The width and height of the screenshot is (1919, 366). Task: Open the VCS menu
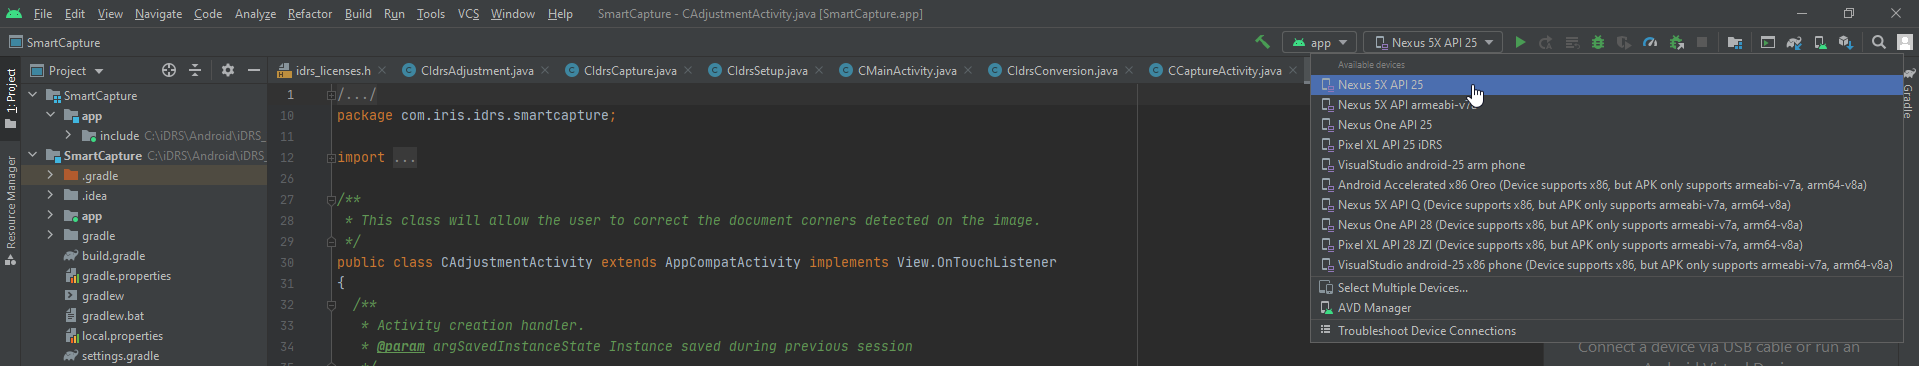(468, 13)
